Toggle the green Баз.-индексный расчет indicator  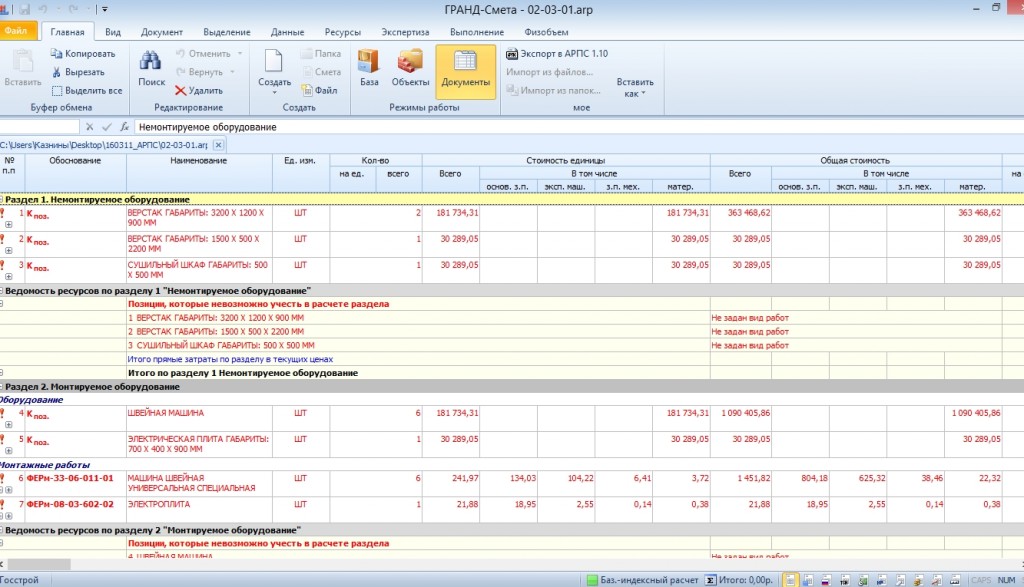coord(592,580)
